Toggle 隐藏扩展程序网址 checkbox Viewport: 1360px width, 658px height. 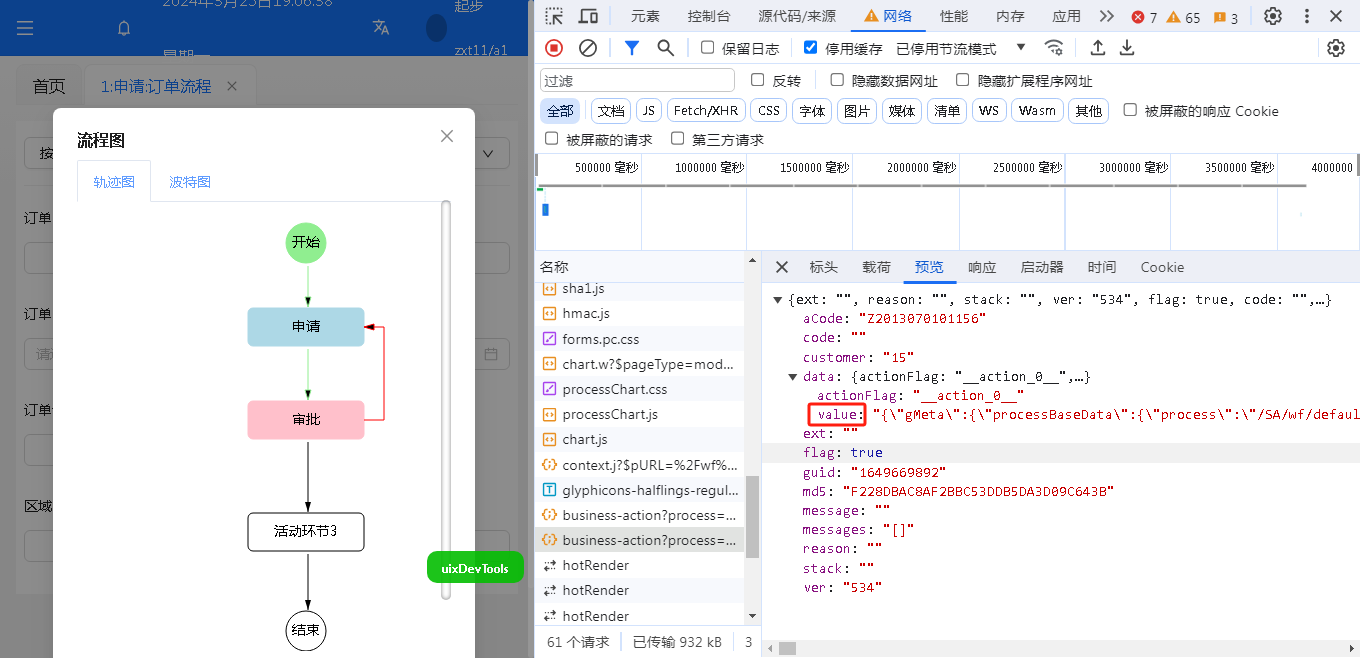(963, 80)
